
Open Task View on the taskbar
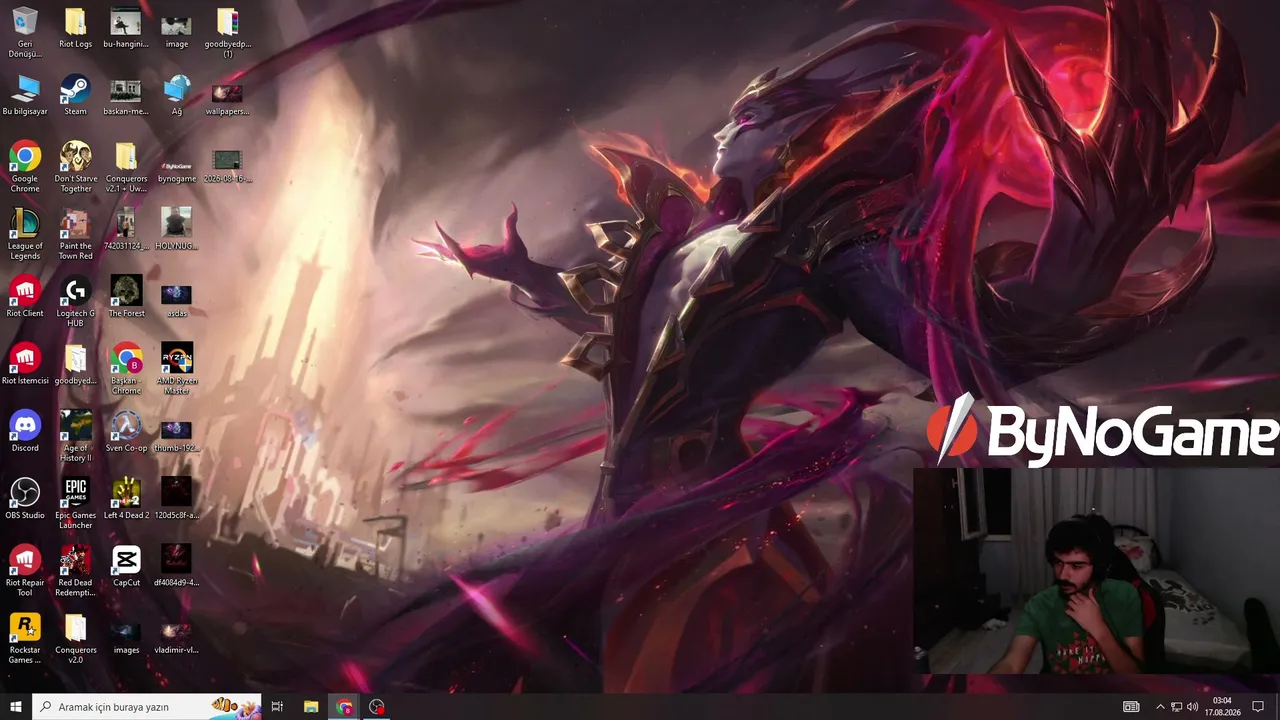tap(277, 707)
